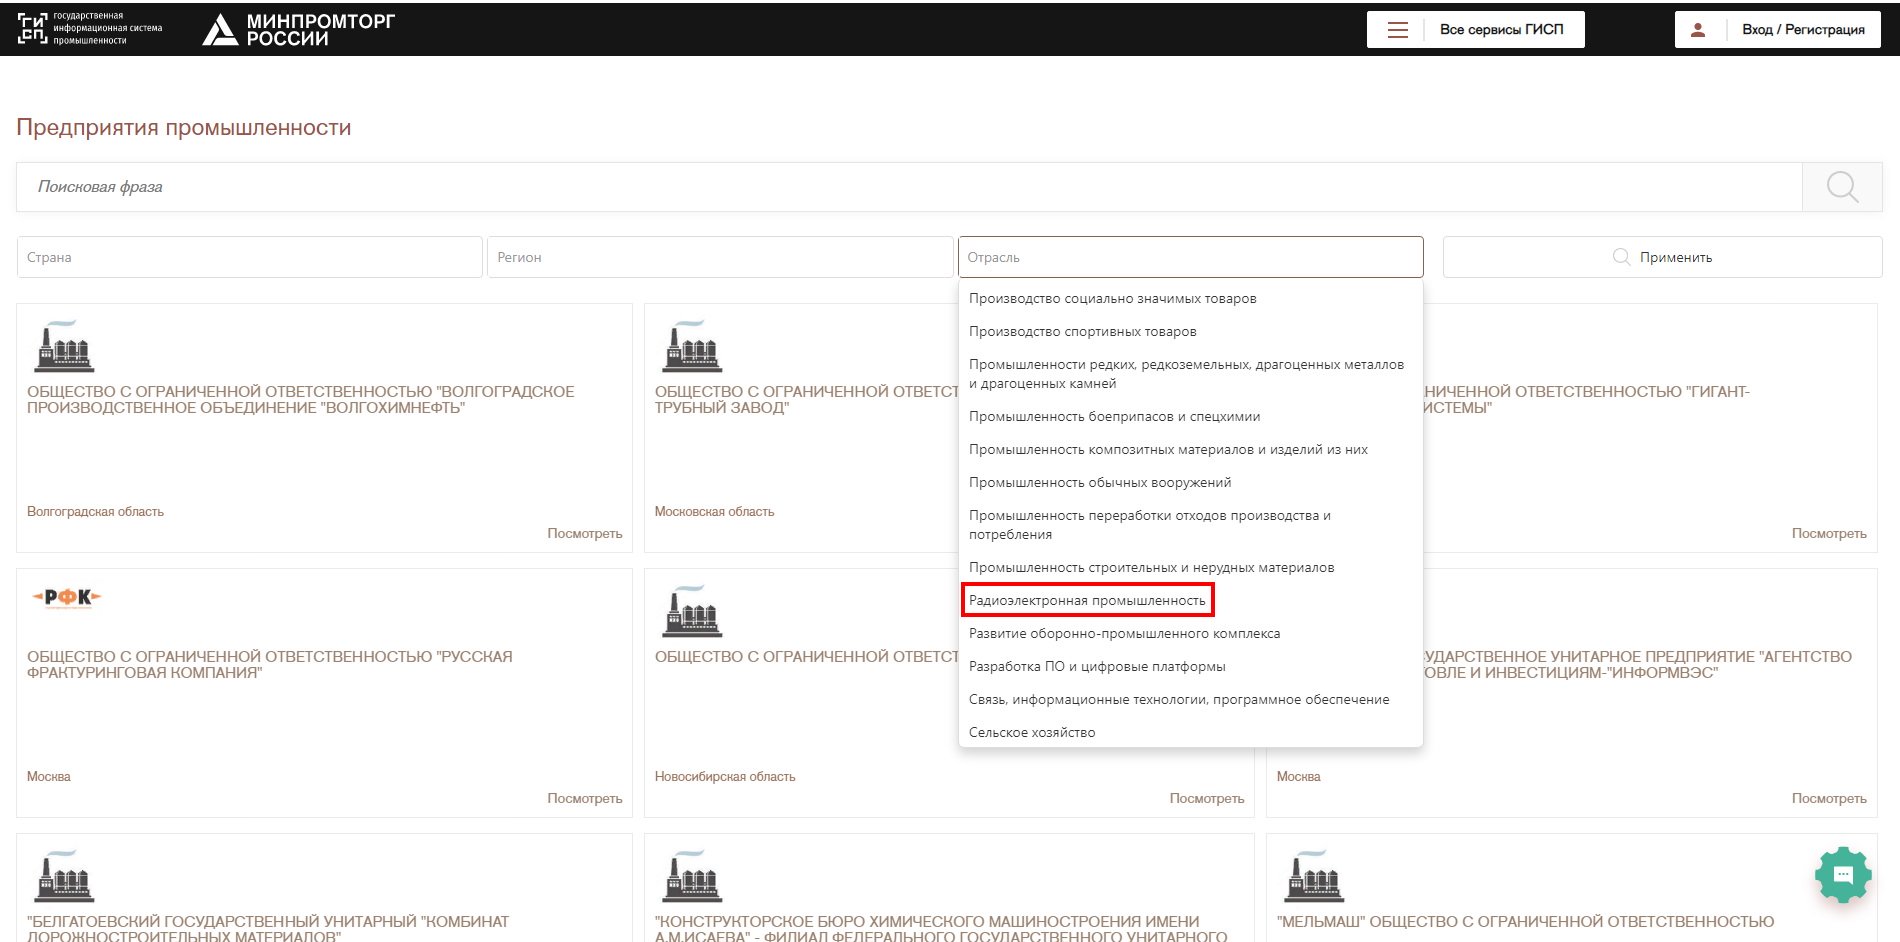The height and width of the screenshot is (942, 1900).
Task: Select Промышленность переработки отходов option
Action: click(x=1190, y=525)
